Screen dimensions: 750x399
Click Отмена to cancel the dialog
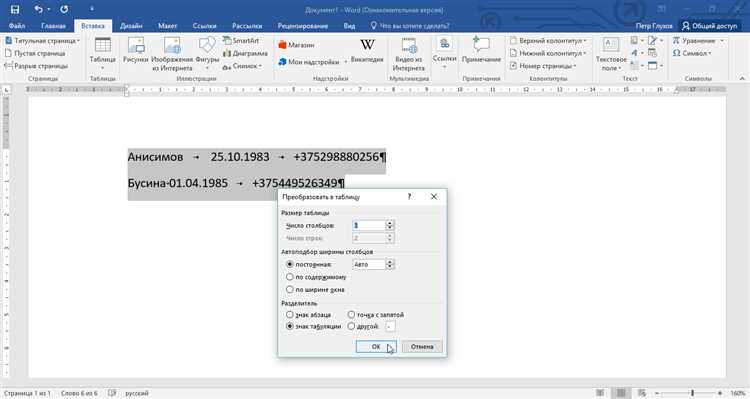coord(422,346)
